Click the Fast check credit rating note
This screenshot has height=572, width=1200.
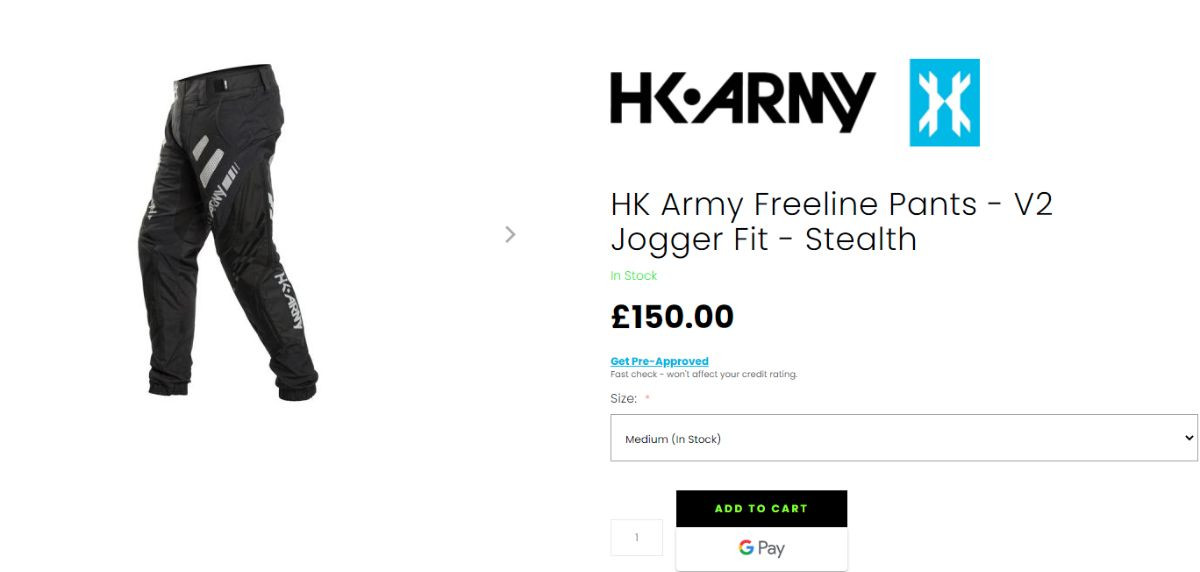(703, 375)
